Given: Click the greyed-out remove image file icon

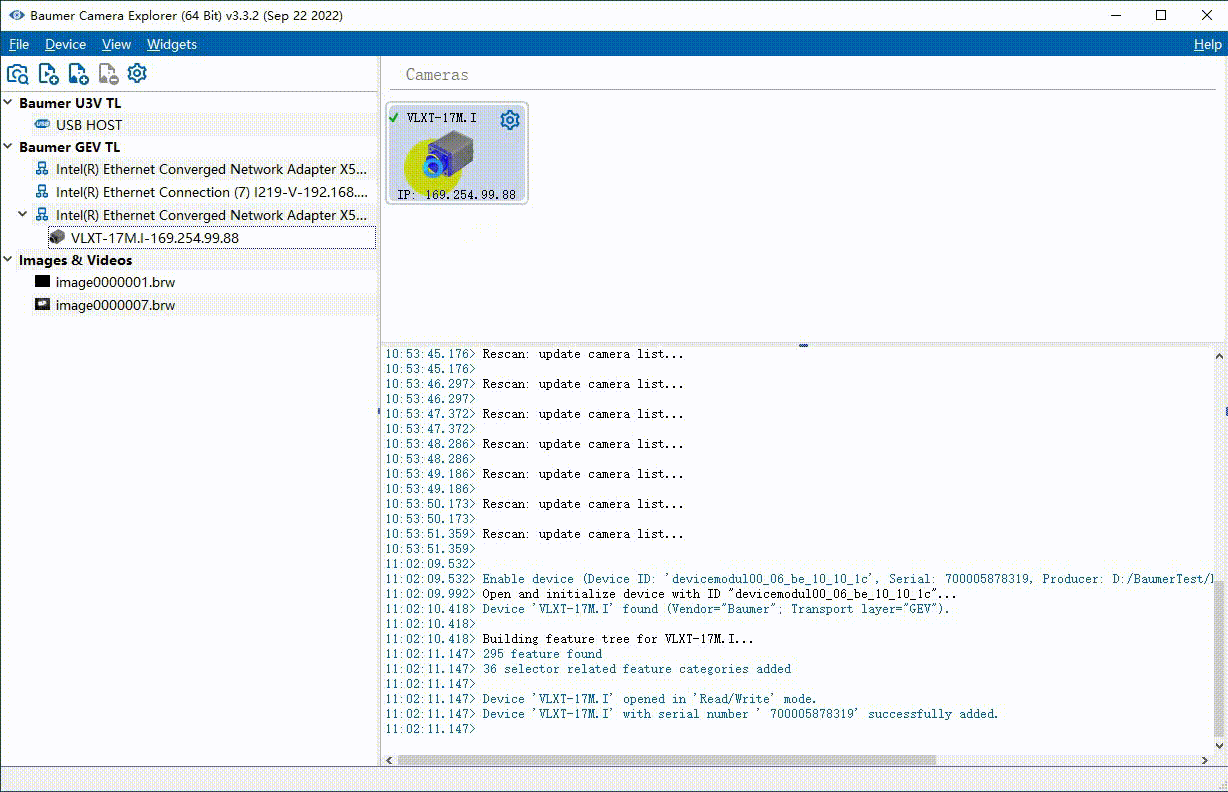Looking at the screenshot, I should tap(108, 74).
